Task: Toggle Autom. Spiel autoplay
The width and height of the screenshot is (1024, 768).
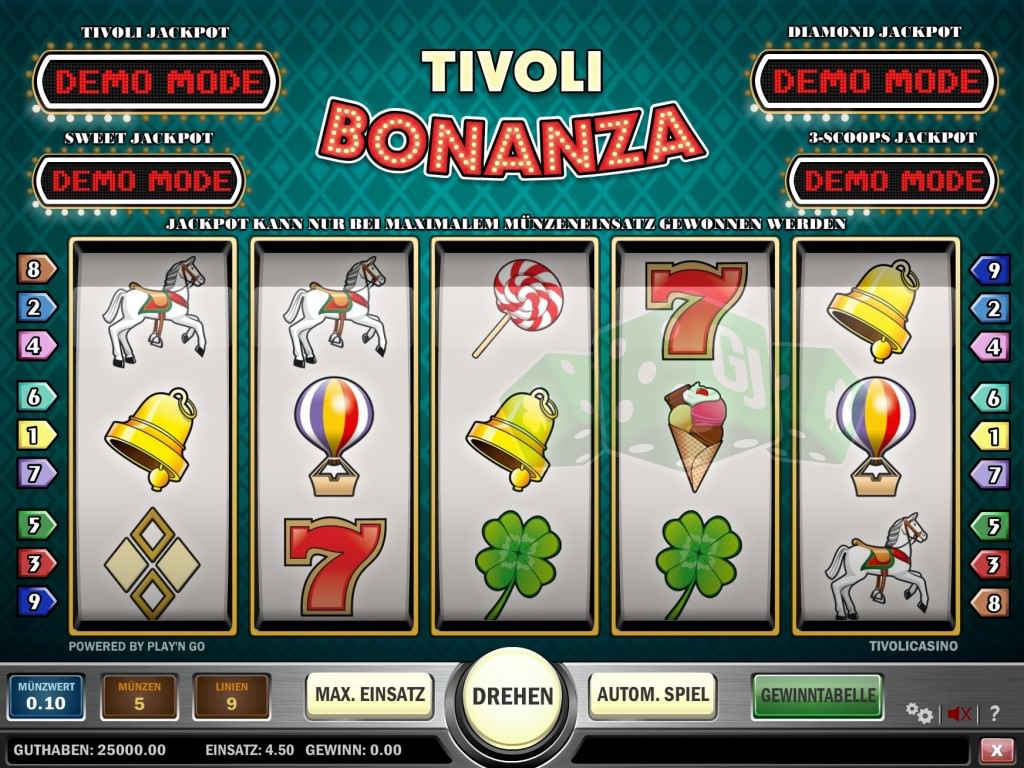Action: 653,695
